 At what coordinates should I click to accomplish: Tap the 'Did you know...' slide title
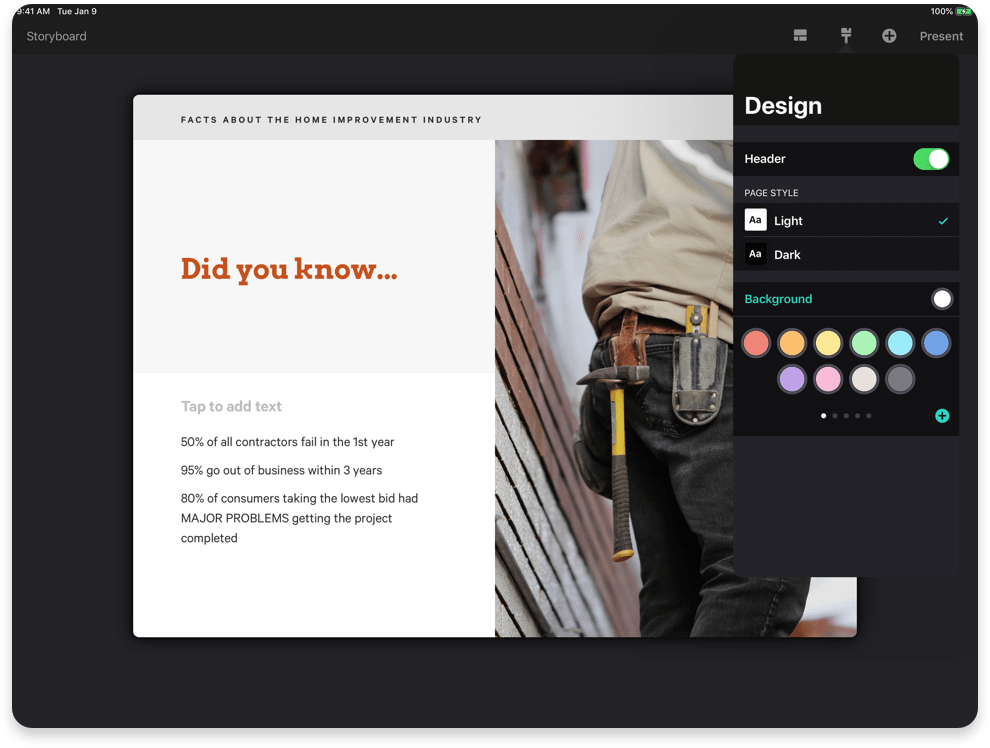tap(289, 270)
